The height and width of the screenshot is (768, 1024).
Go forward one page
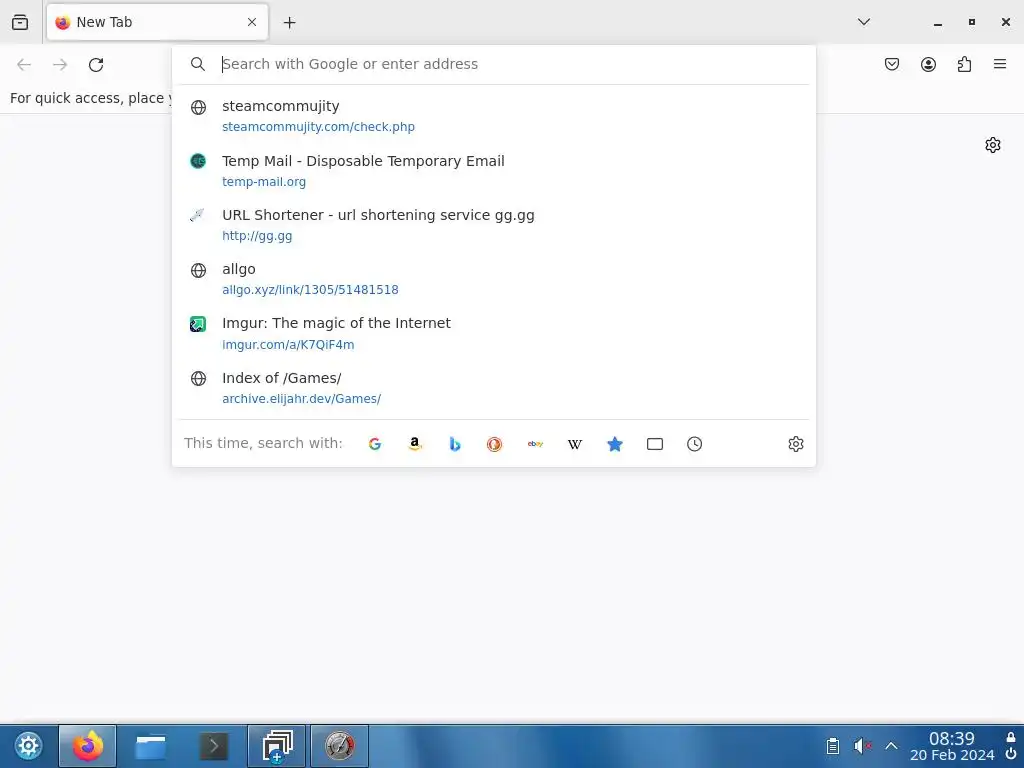point(60,64)
